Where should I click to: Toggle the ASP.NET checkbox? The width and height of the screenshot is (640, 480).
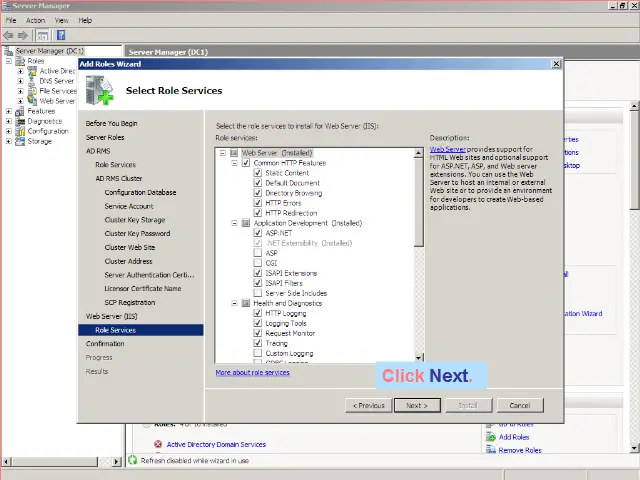coord(258,233)
